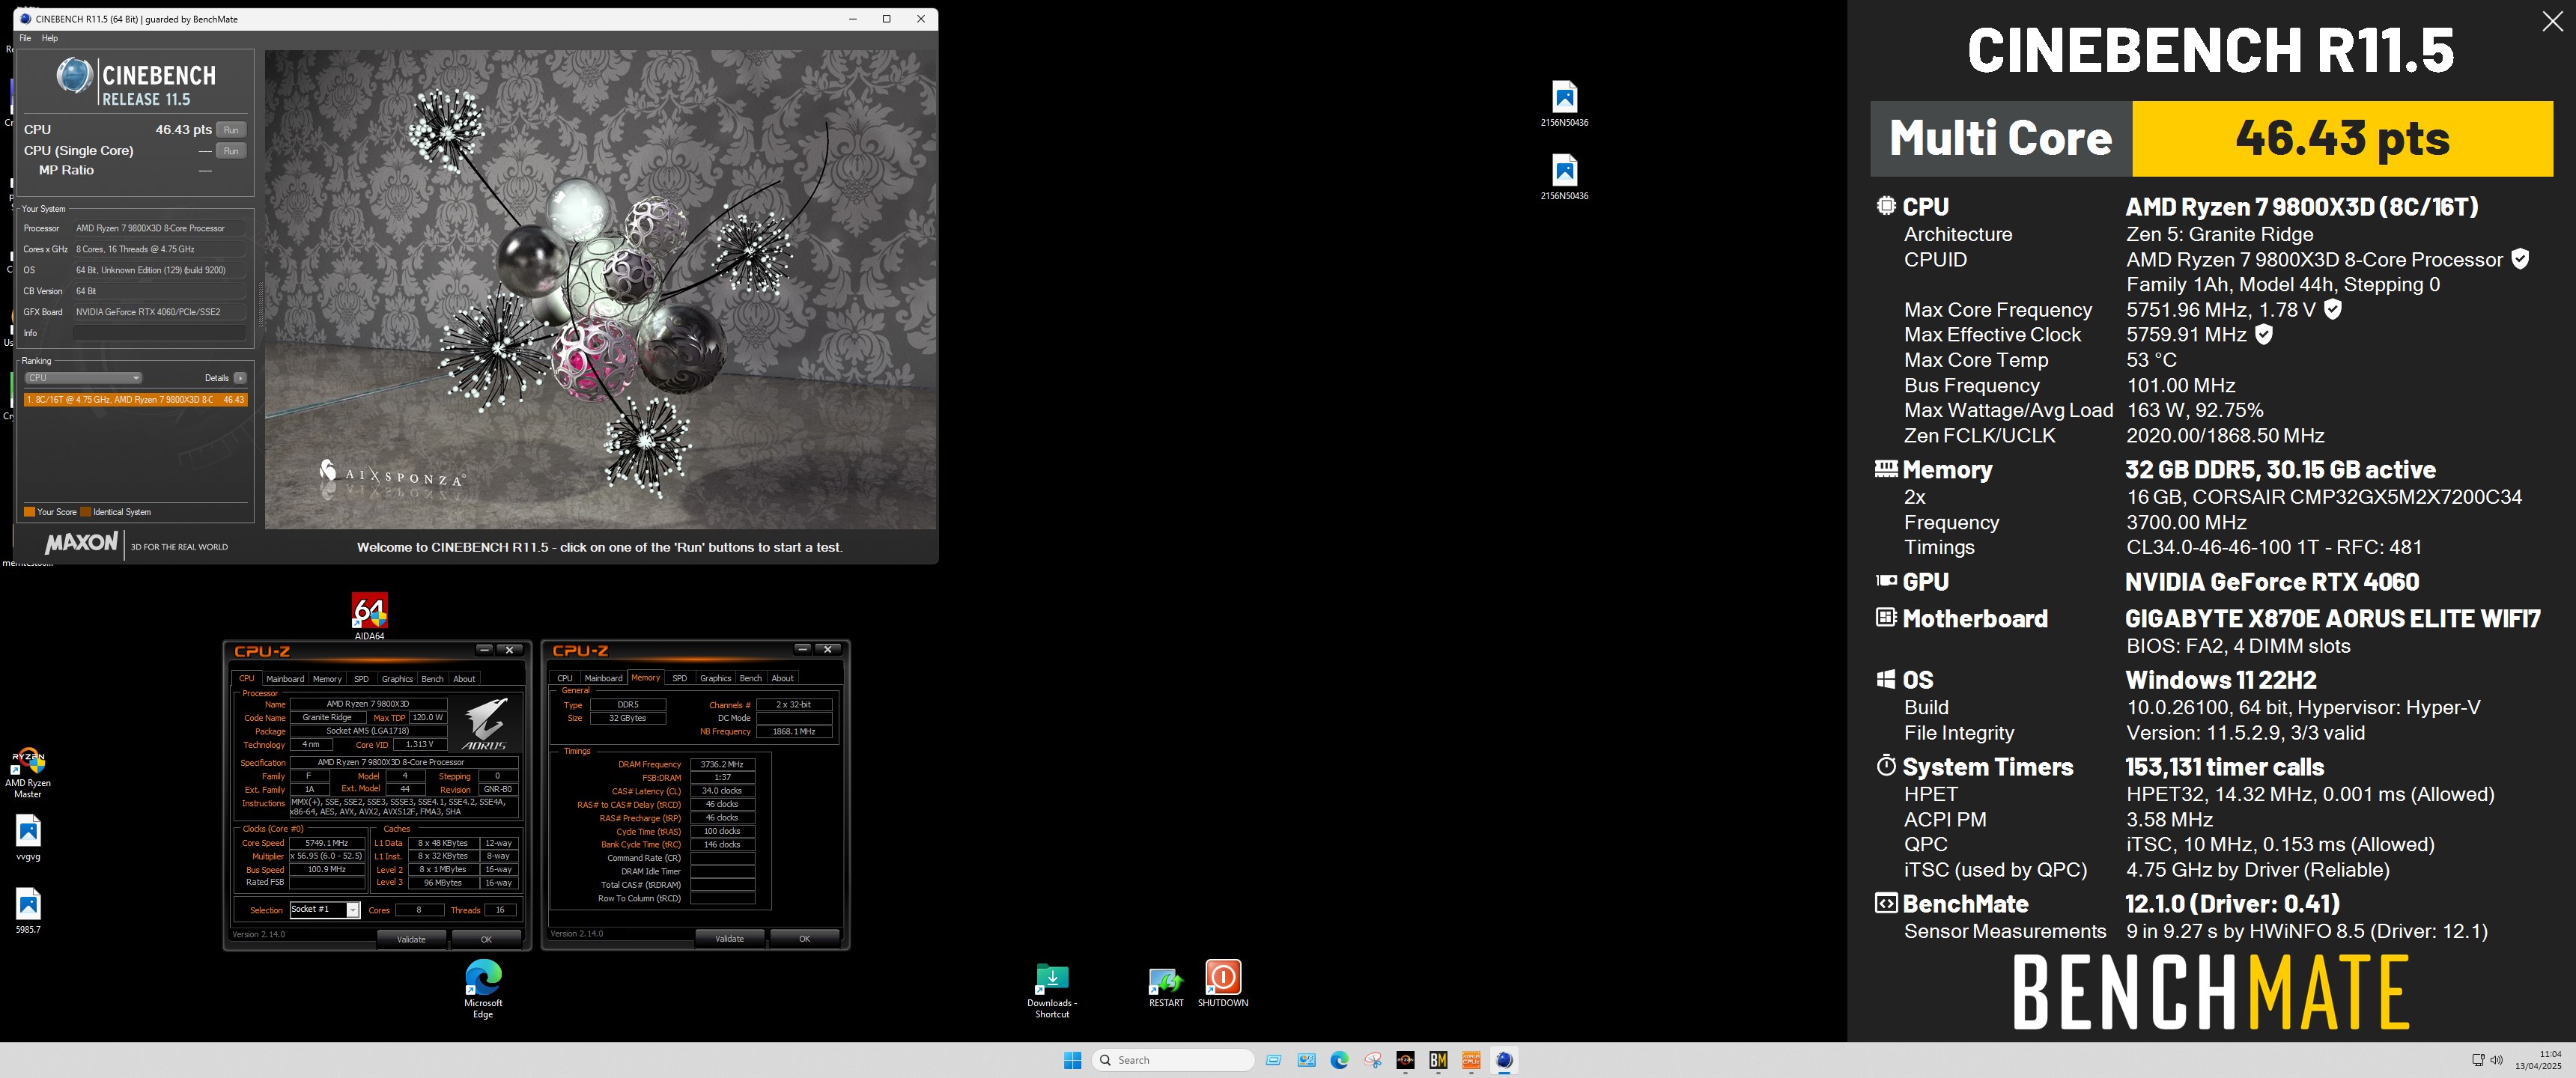Open Graphics tab in Memory CPU-Z window
The height and width of the screenshot is (1078, 2576).
pyautogui.click(x=715, y=678)
